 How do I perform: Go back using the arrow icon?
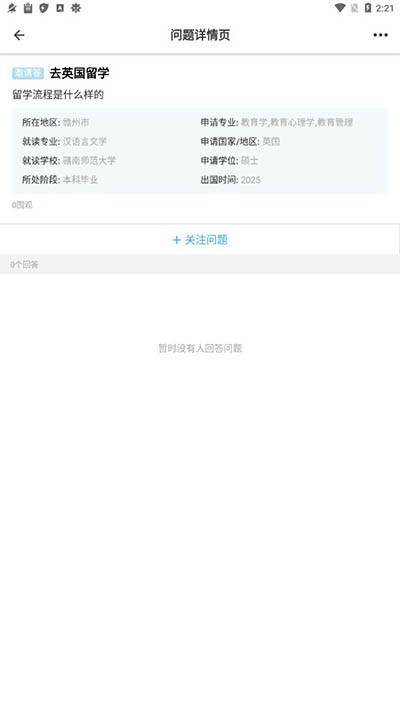pos(19,35)
